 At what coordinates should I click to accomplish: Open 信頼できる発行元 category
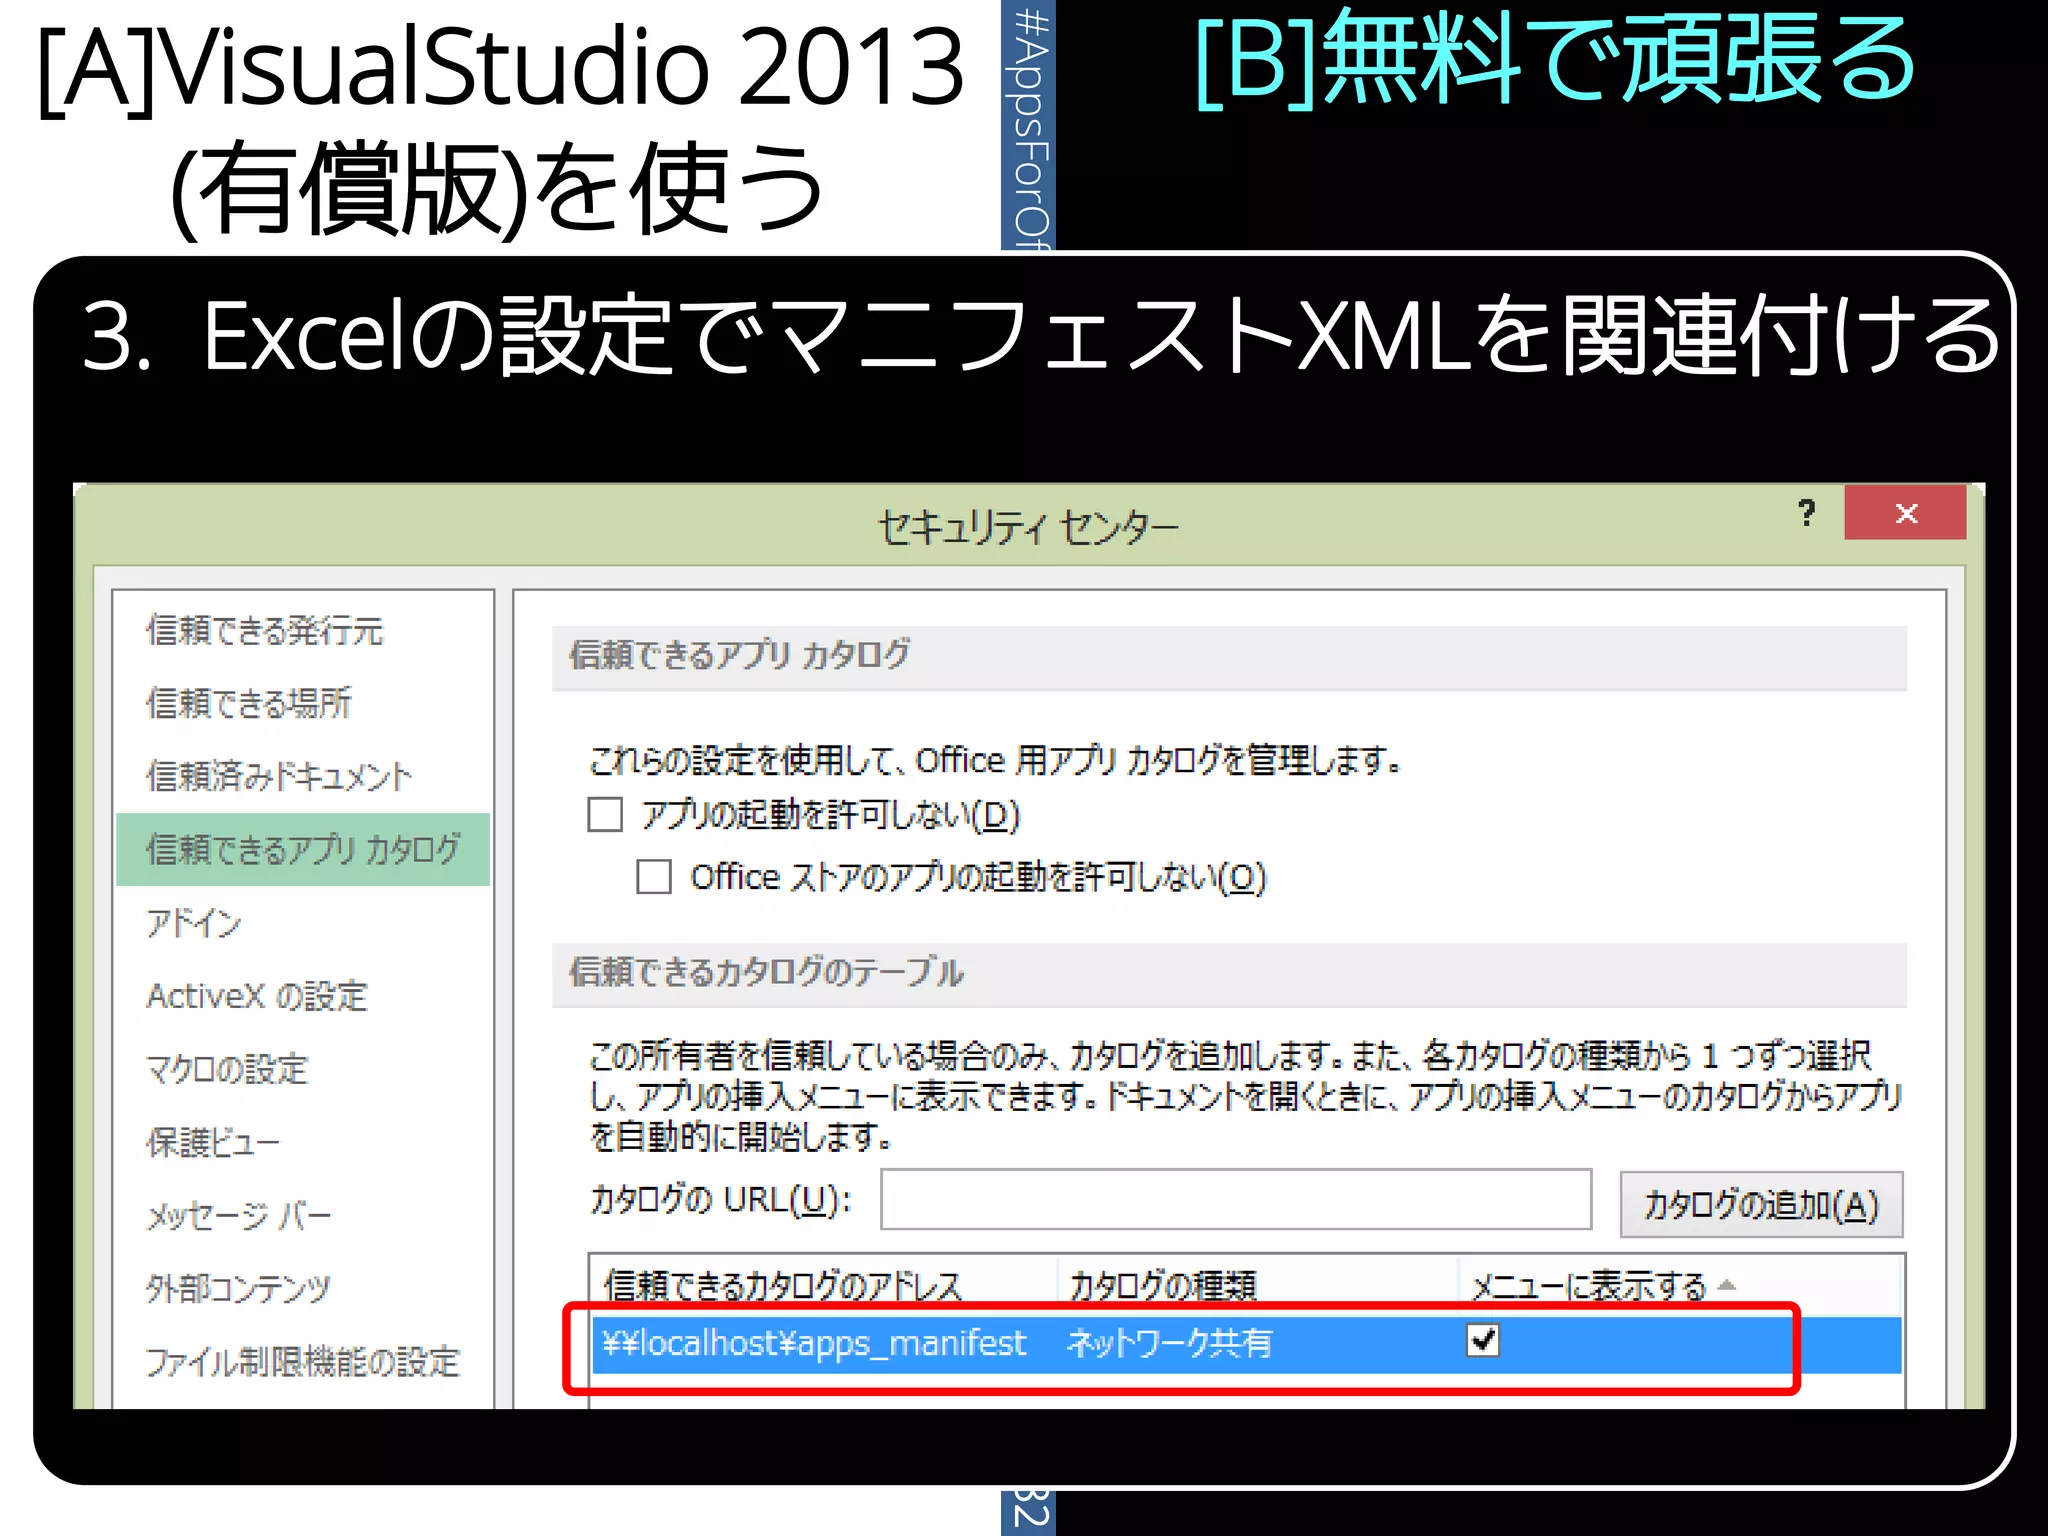pos(265,631)
